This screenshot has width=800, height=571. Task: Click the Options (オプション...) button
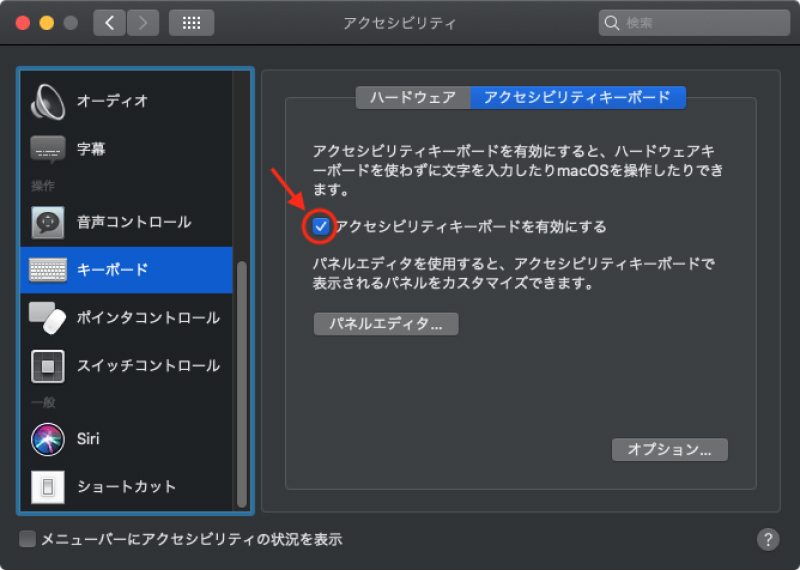coord(669,450)
